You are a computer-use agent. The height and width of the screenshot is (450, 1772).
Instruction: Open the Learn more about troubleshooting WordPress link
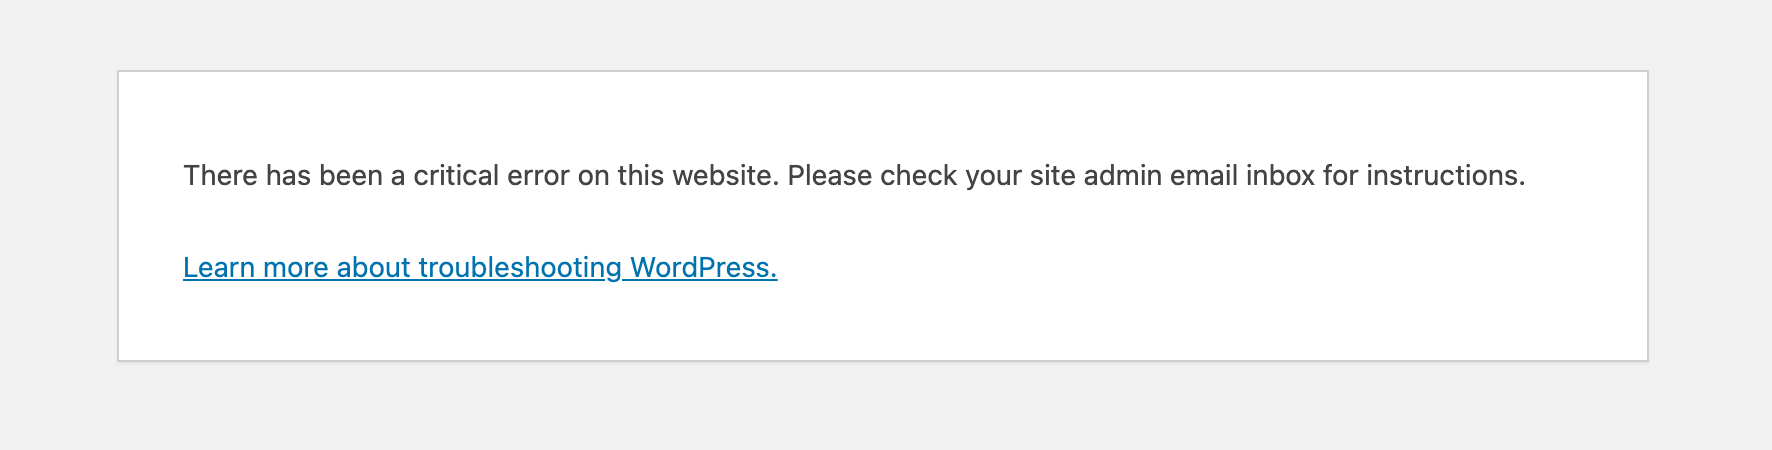click(x=480, y=268)
